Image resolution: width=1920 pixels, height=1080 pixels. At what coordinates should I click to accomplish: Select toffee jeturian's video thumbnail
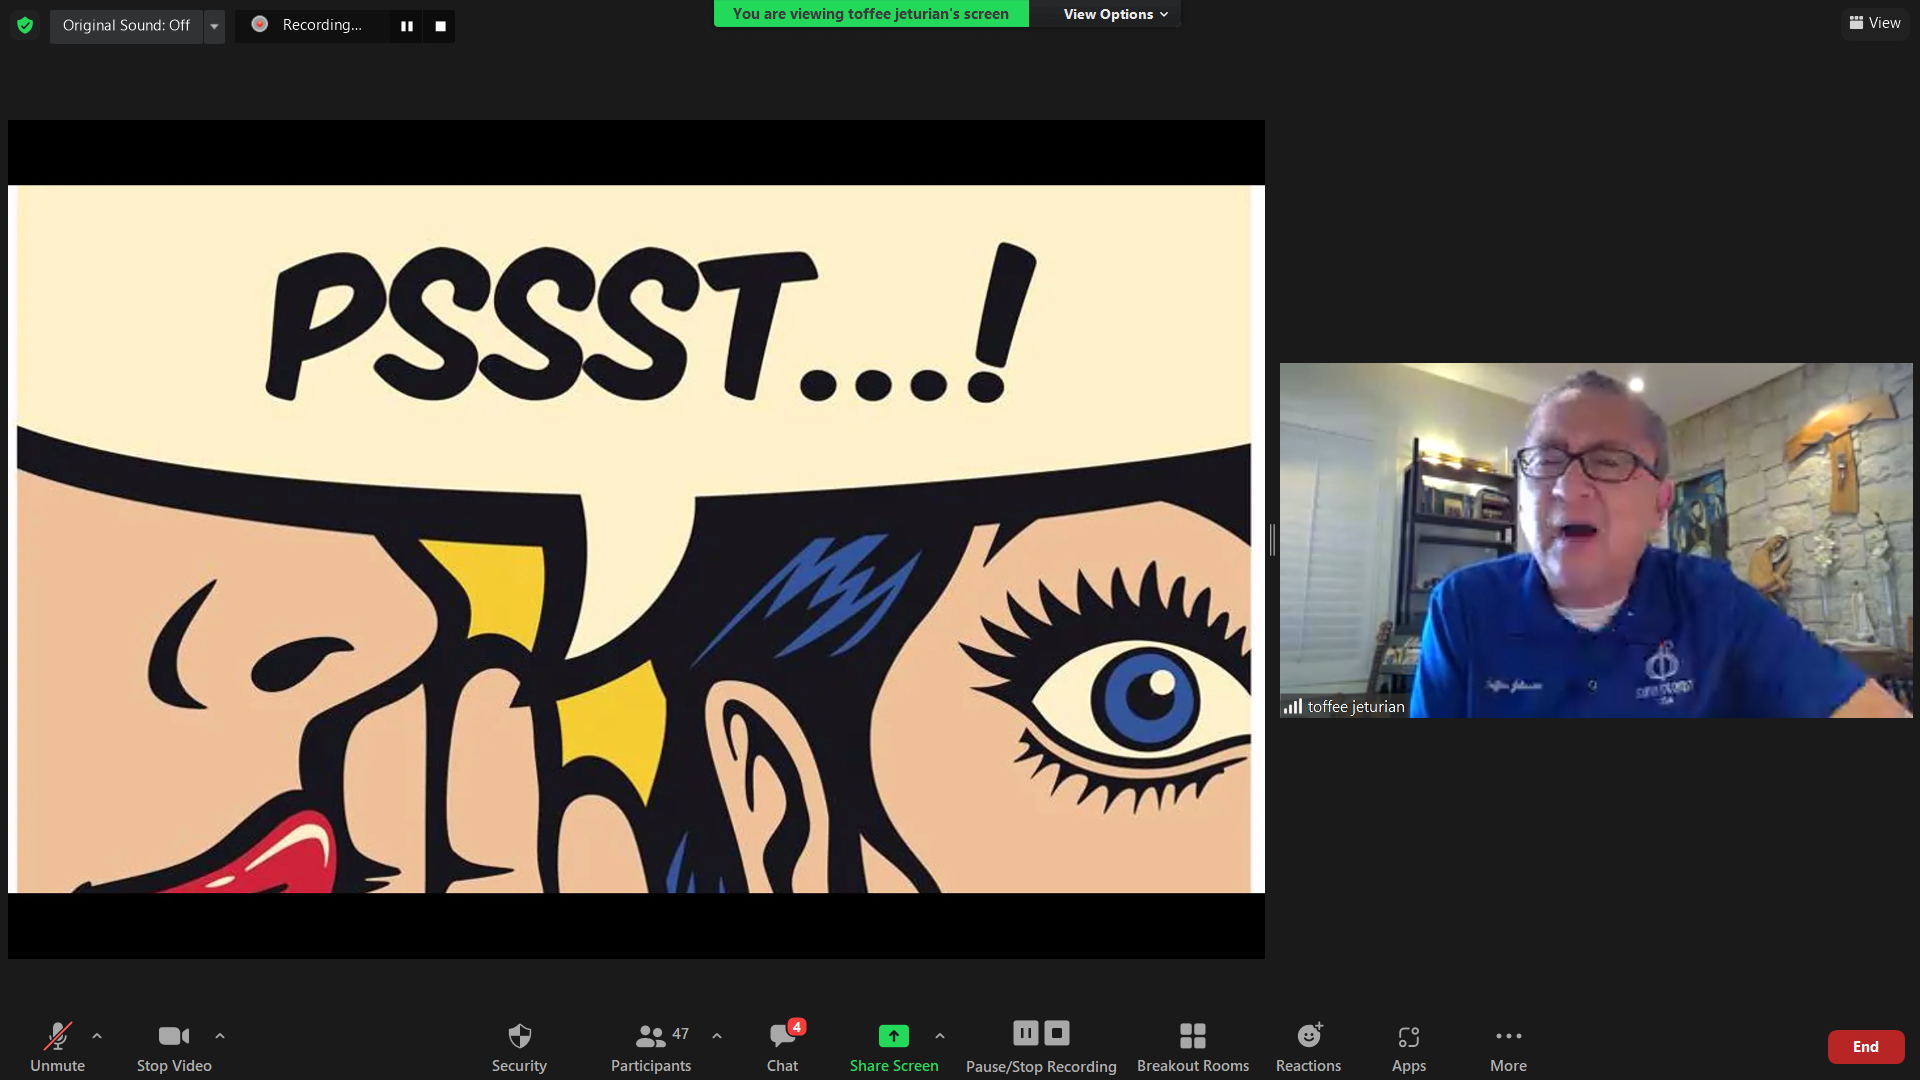(x=1596, y=540)
